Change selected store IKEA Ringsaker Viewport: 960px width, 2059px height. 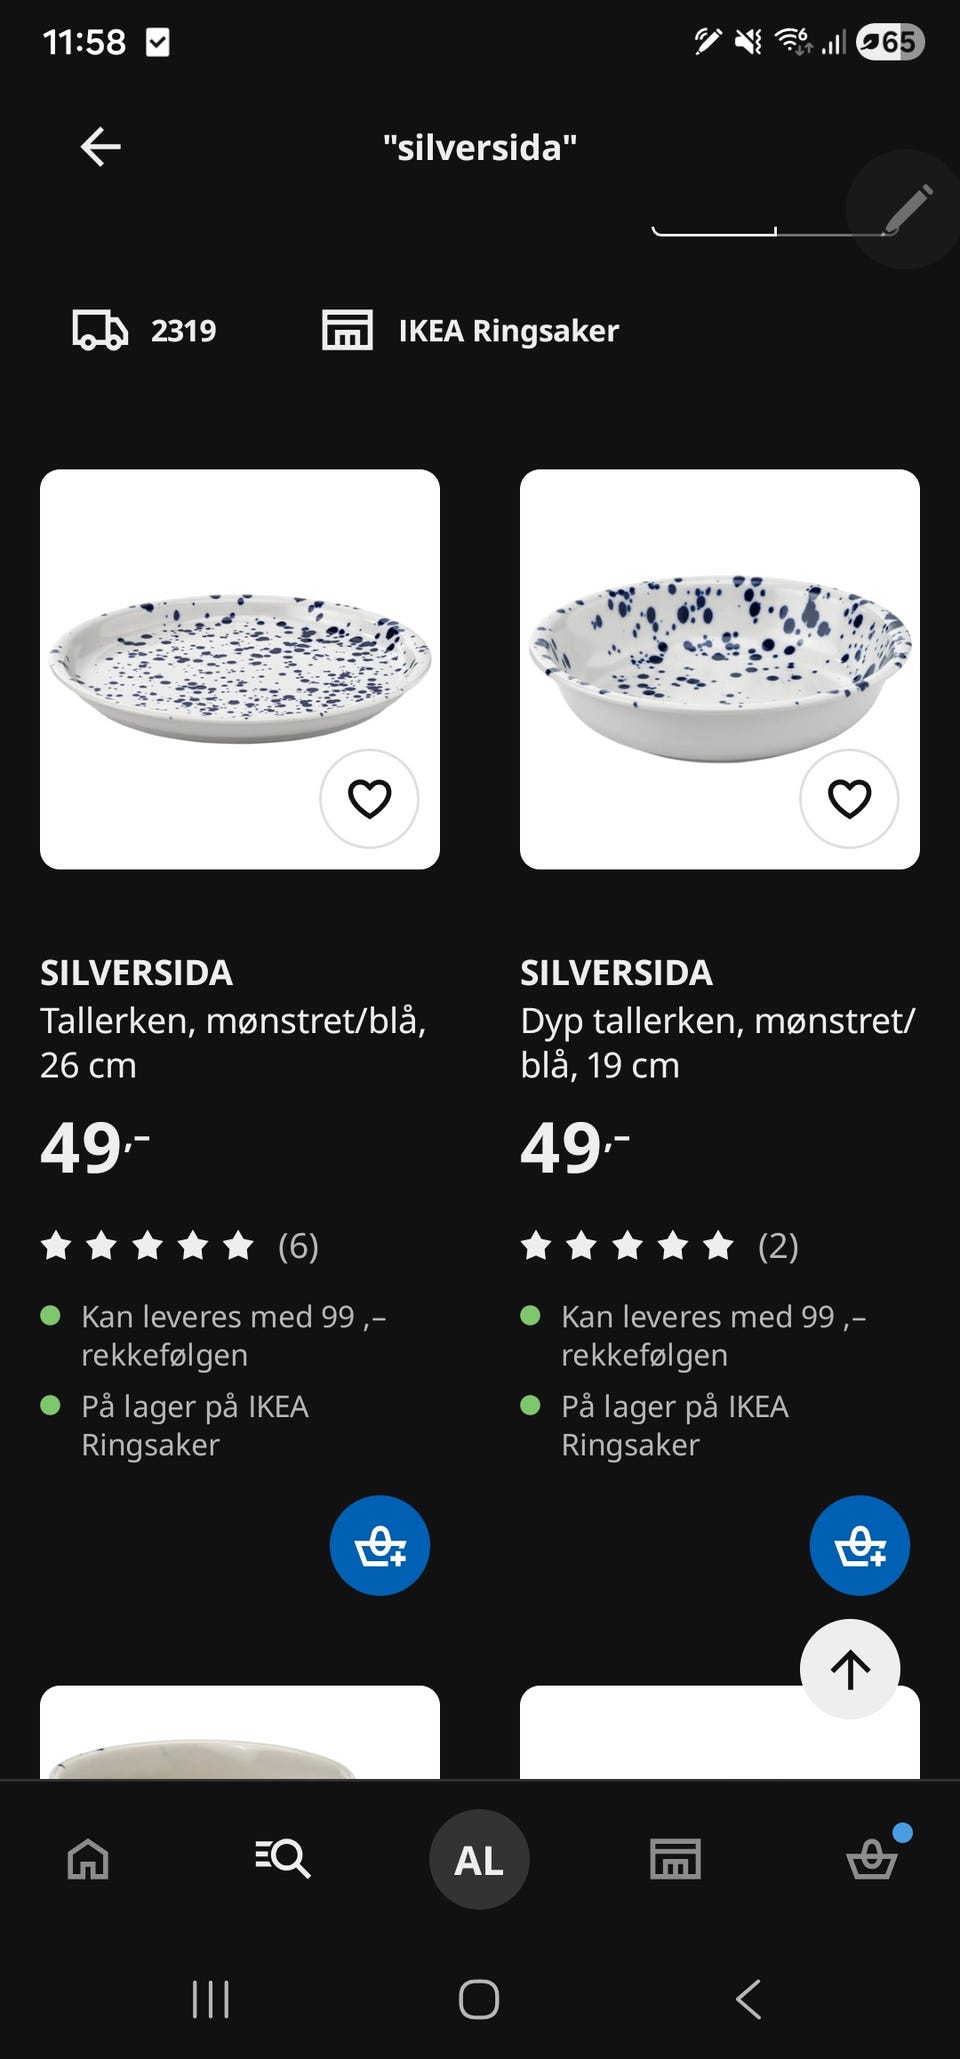(x=471, y=330)
